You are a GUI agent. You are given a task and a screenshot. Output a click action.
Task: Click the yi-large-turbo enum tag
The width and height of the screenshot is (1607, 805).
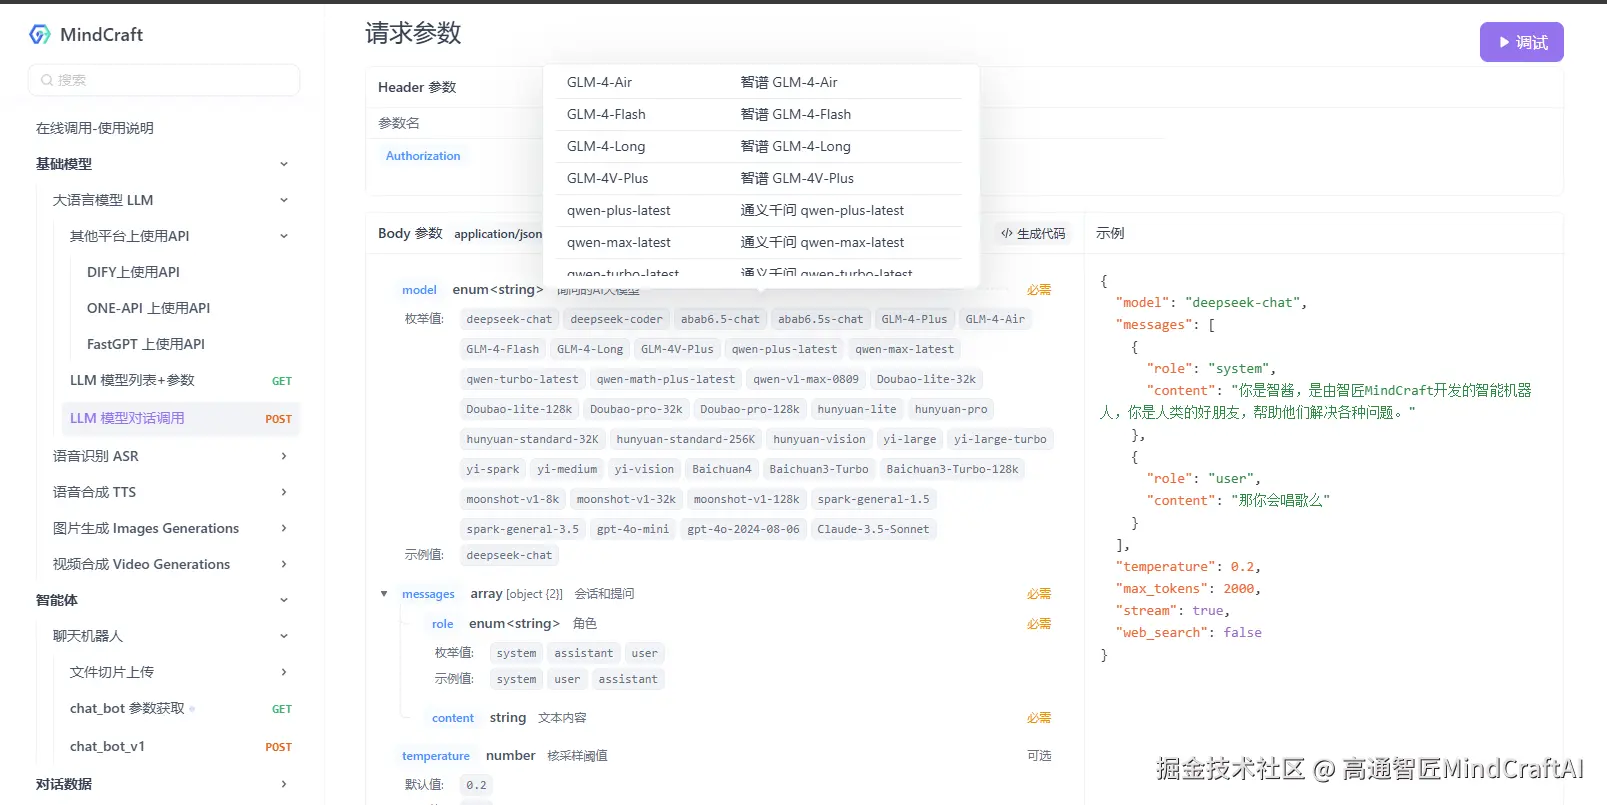[1000, 439]
